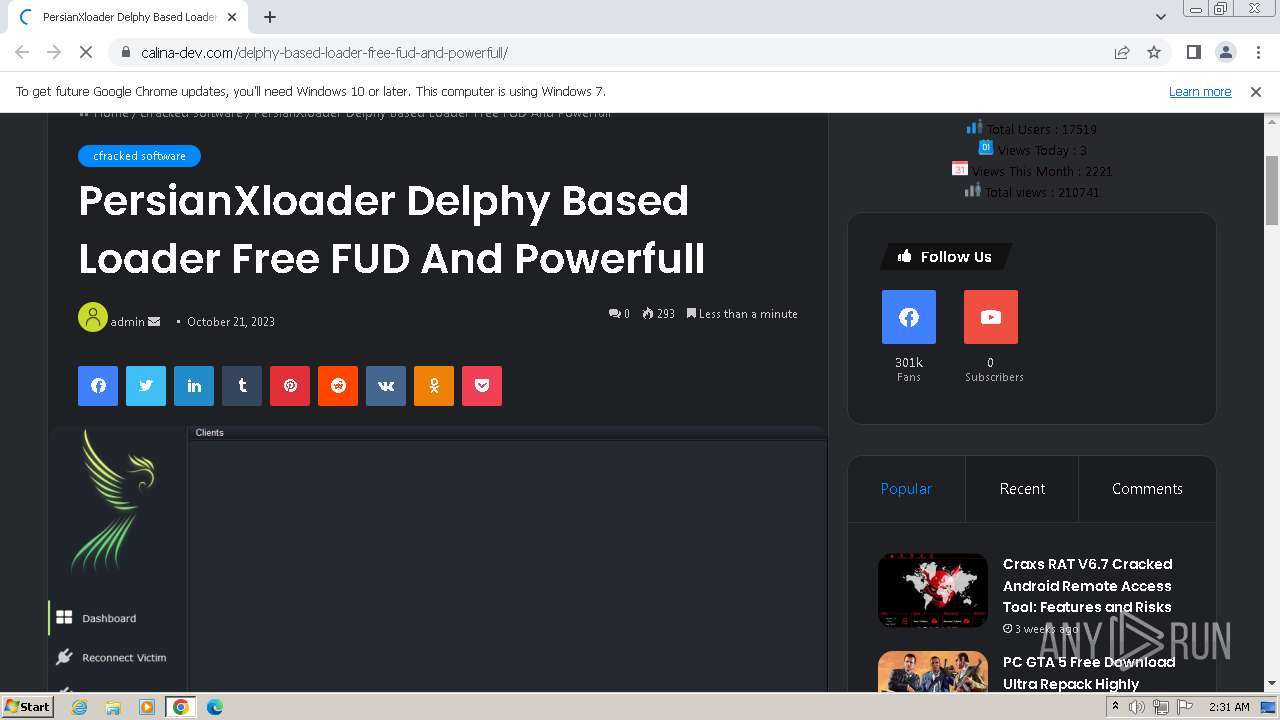Bookmark this page with the star

(1154, 52)
